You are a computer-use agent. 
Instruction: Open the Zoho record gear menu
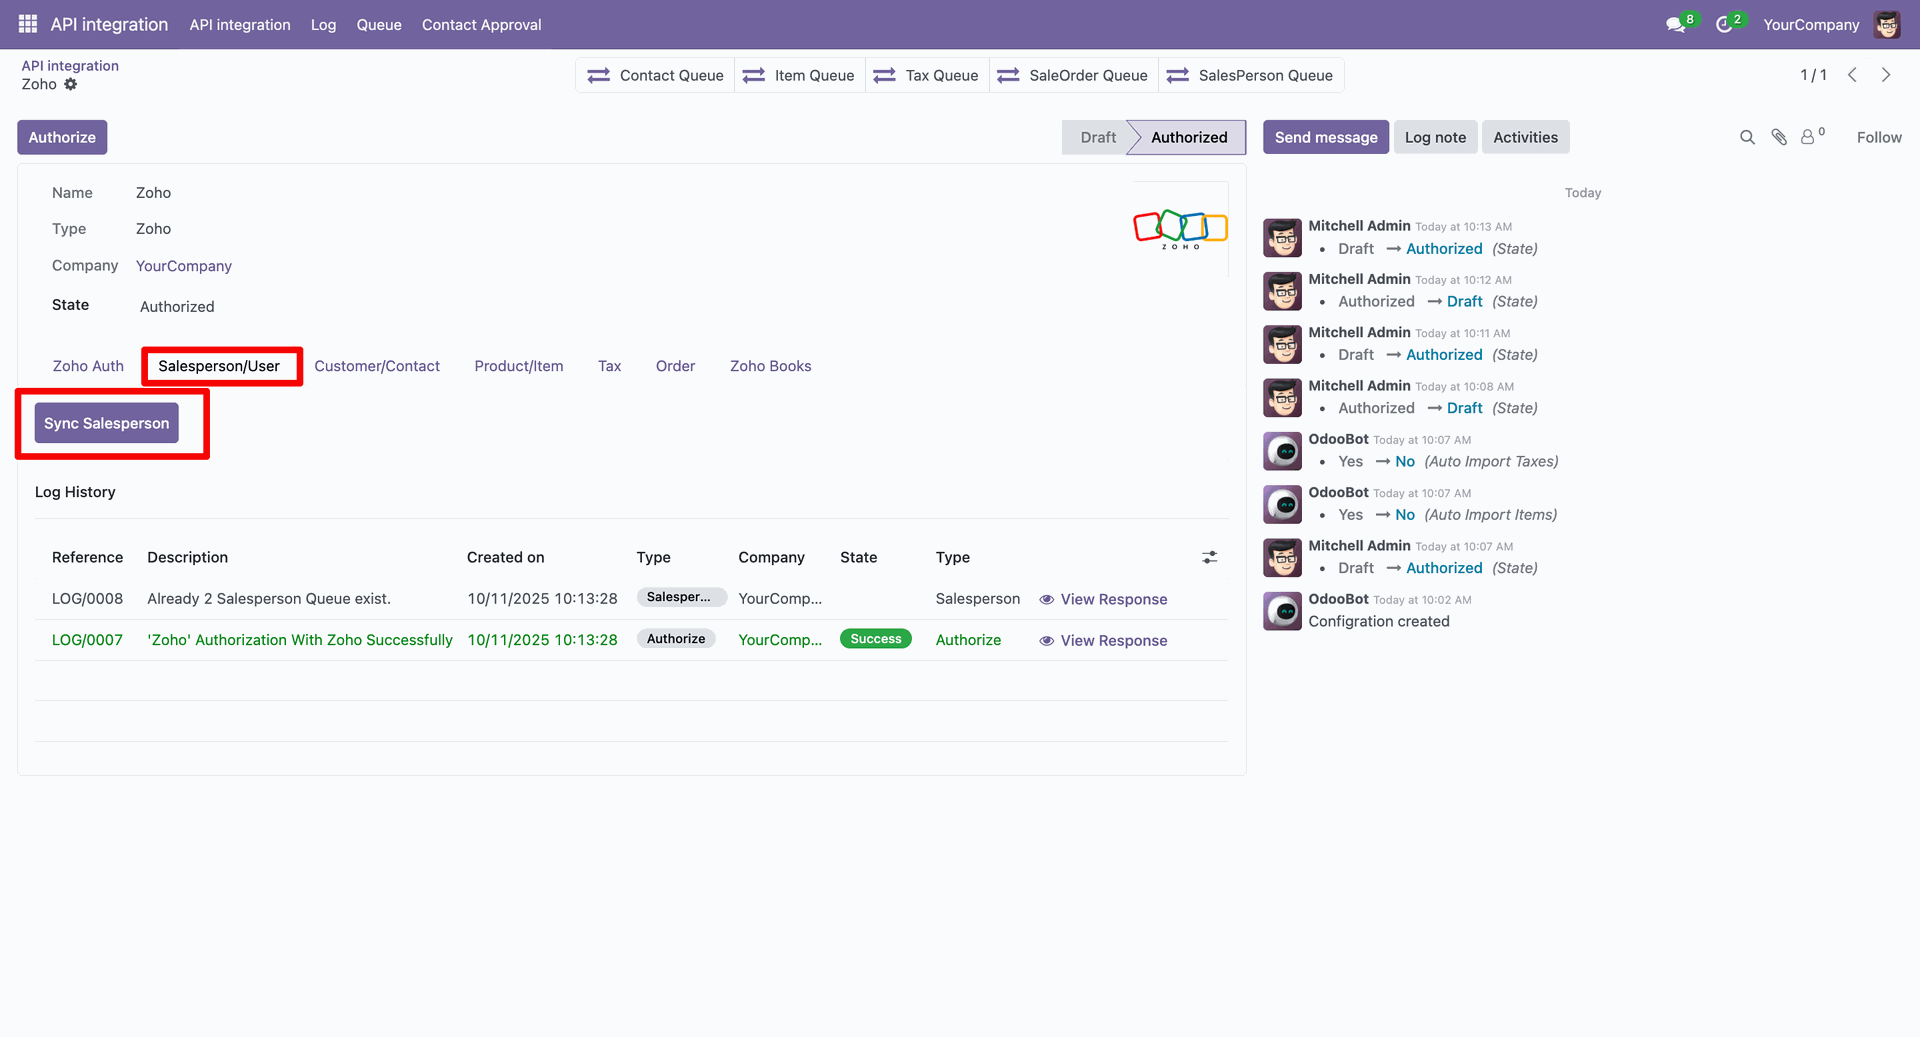[71, 84]
